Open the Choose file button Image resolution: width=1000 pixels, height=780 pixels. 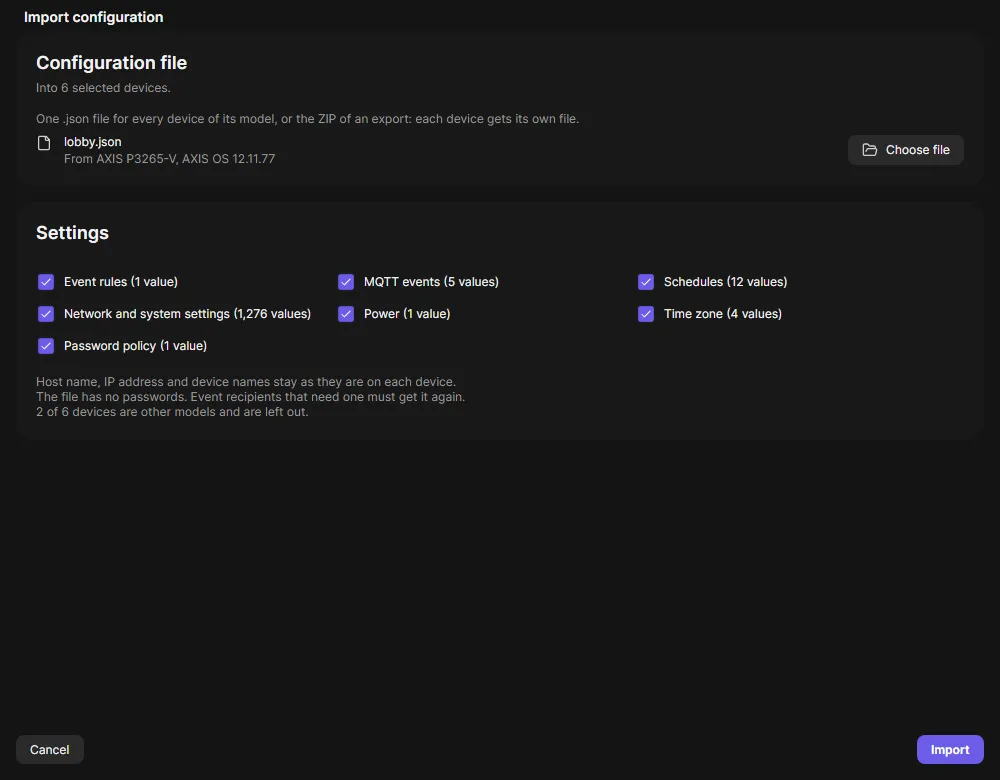coord(906,150)
